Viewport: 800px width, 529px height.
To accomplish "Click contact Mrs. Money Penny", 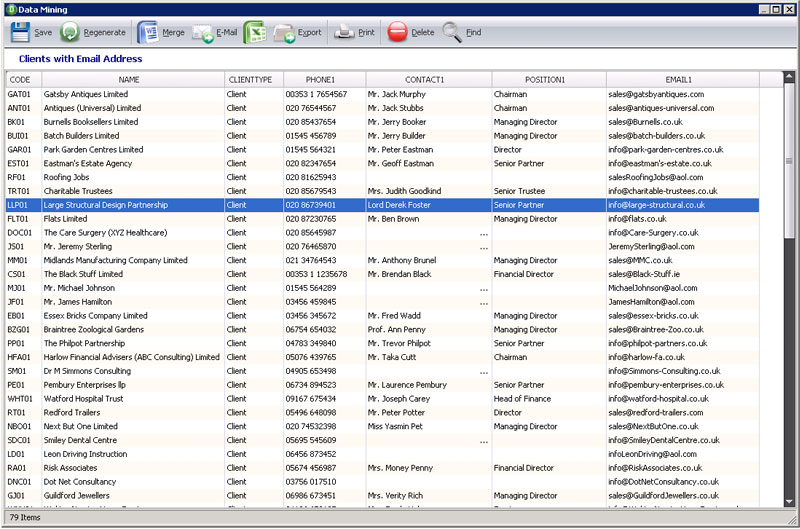I will point(400,468).
